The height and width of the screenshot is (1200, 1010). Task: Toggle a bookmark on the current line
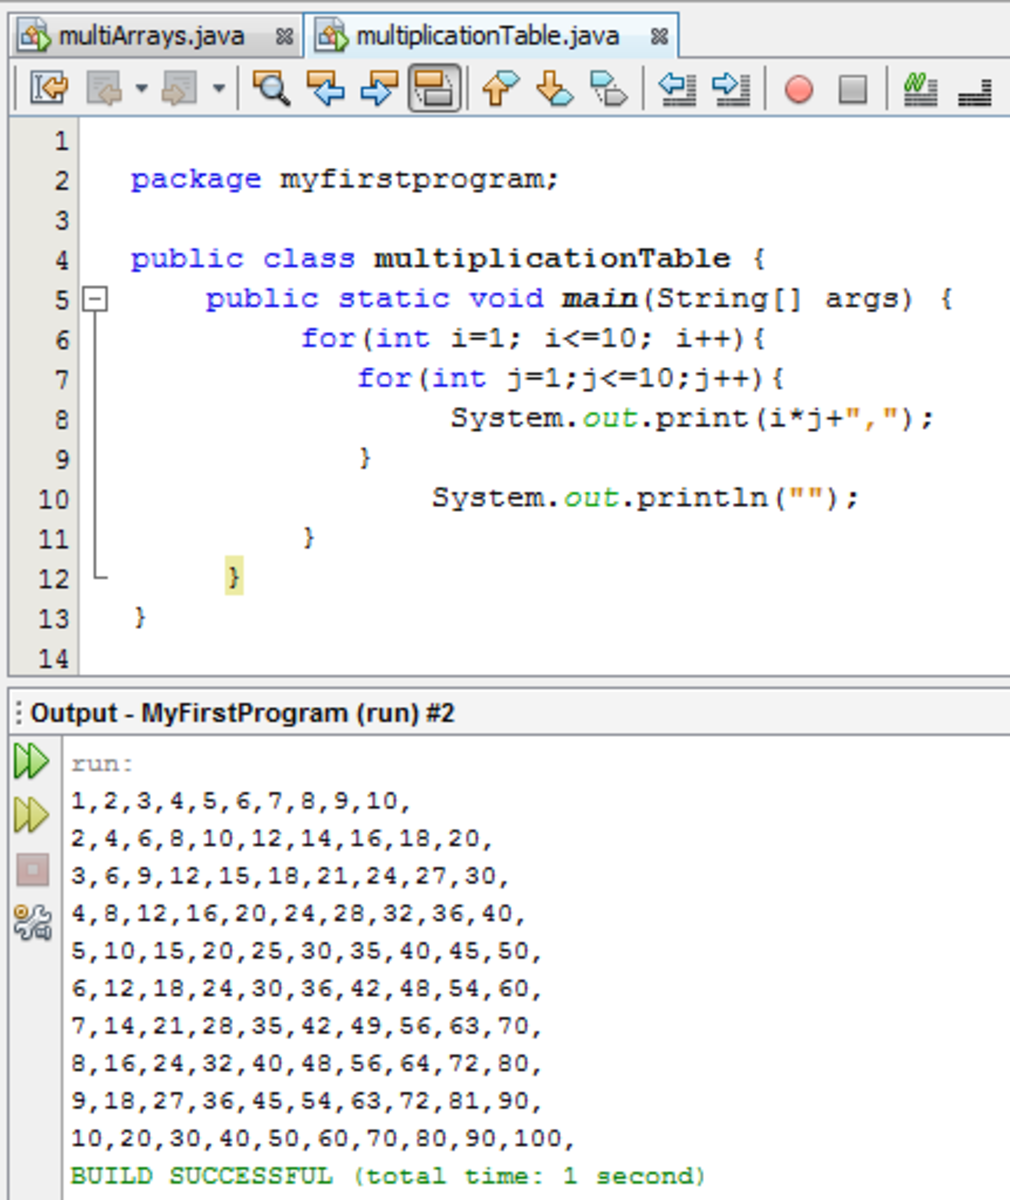(608, 89)
